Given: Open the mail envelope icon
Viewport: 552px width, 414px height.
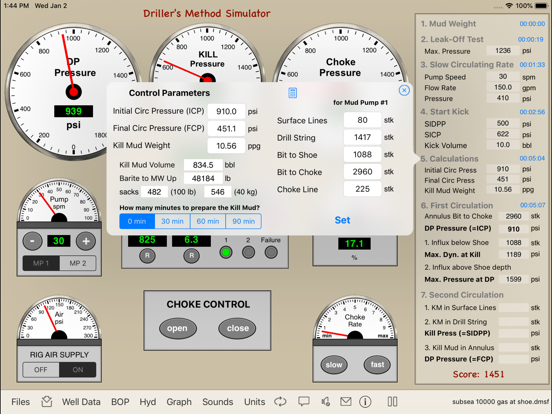Looking at the screenshot, I should click(x=346, y=401).
